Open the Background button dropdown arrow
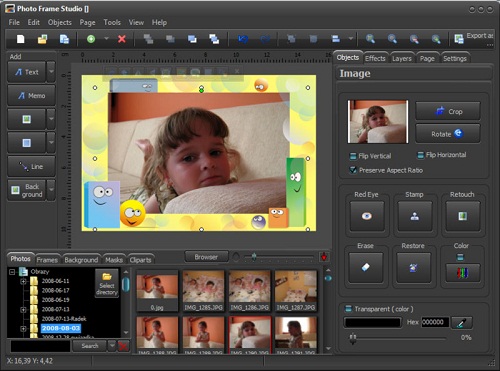This screenshot has height=371, width=500. click(x=51, y=190)
